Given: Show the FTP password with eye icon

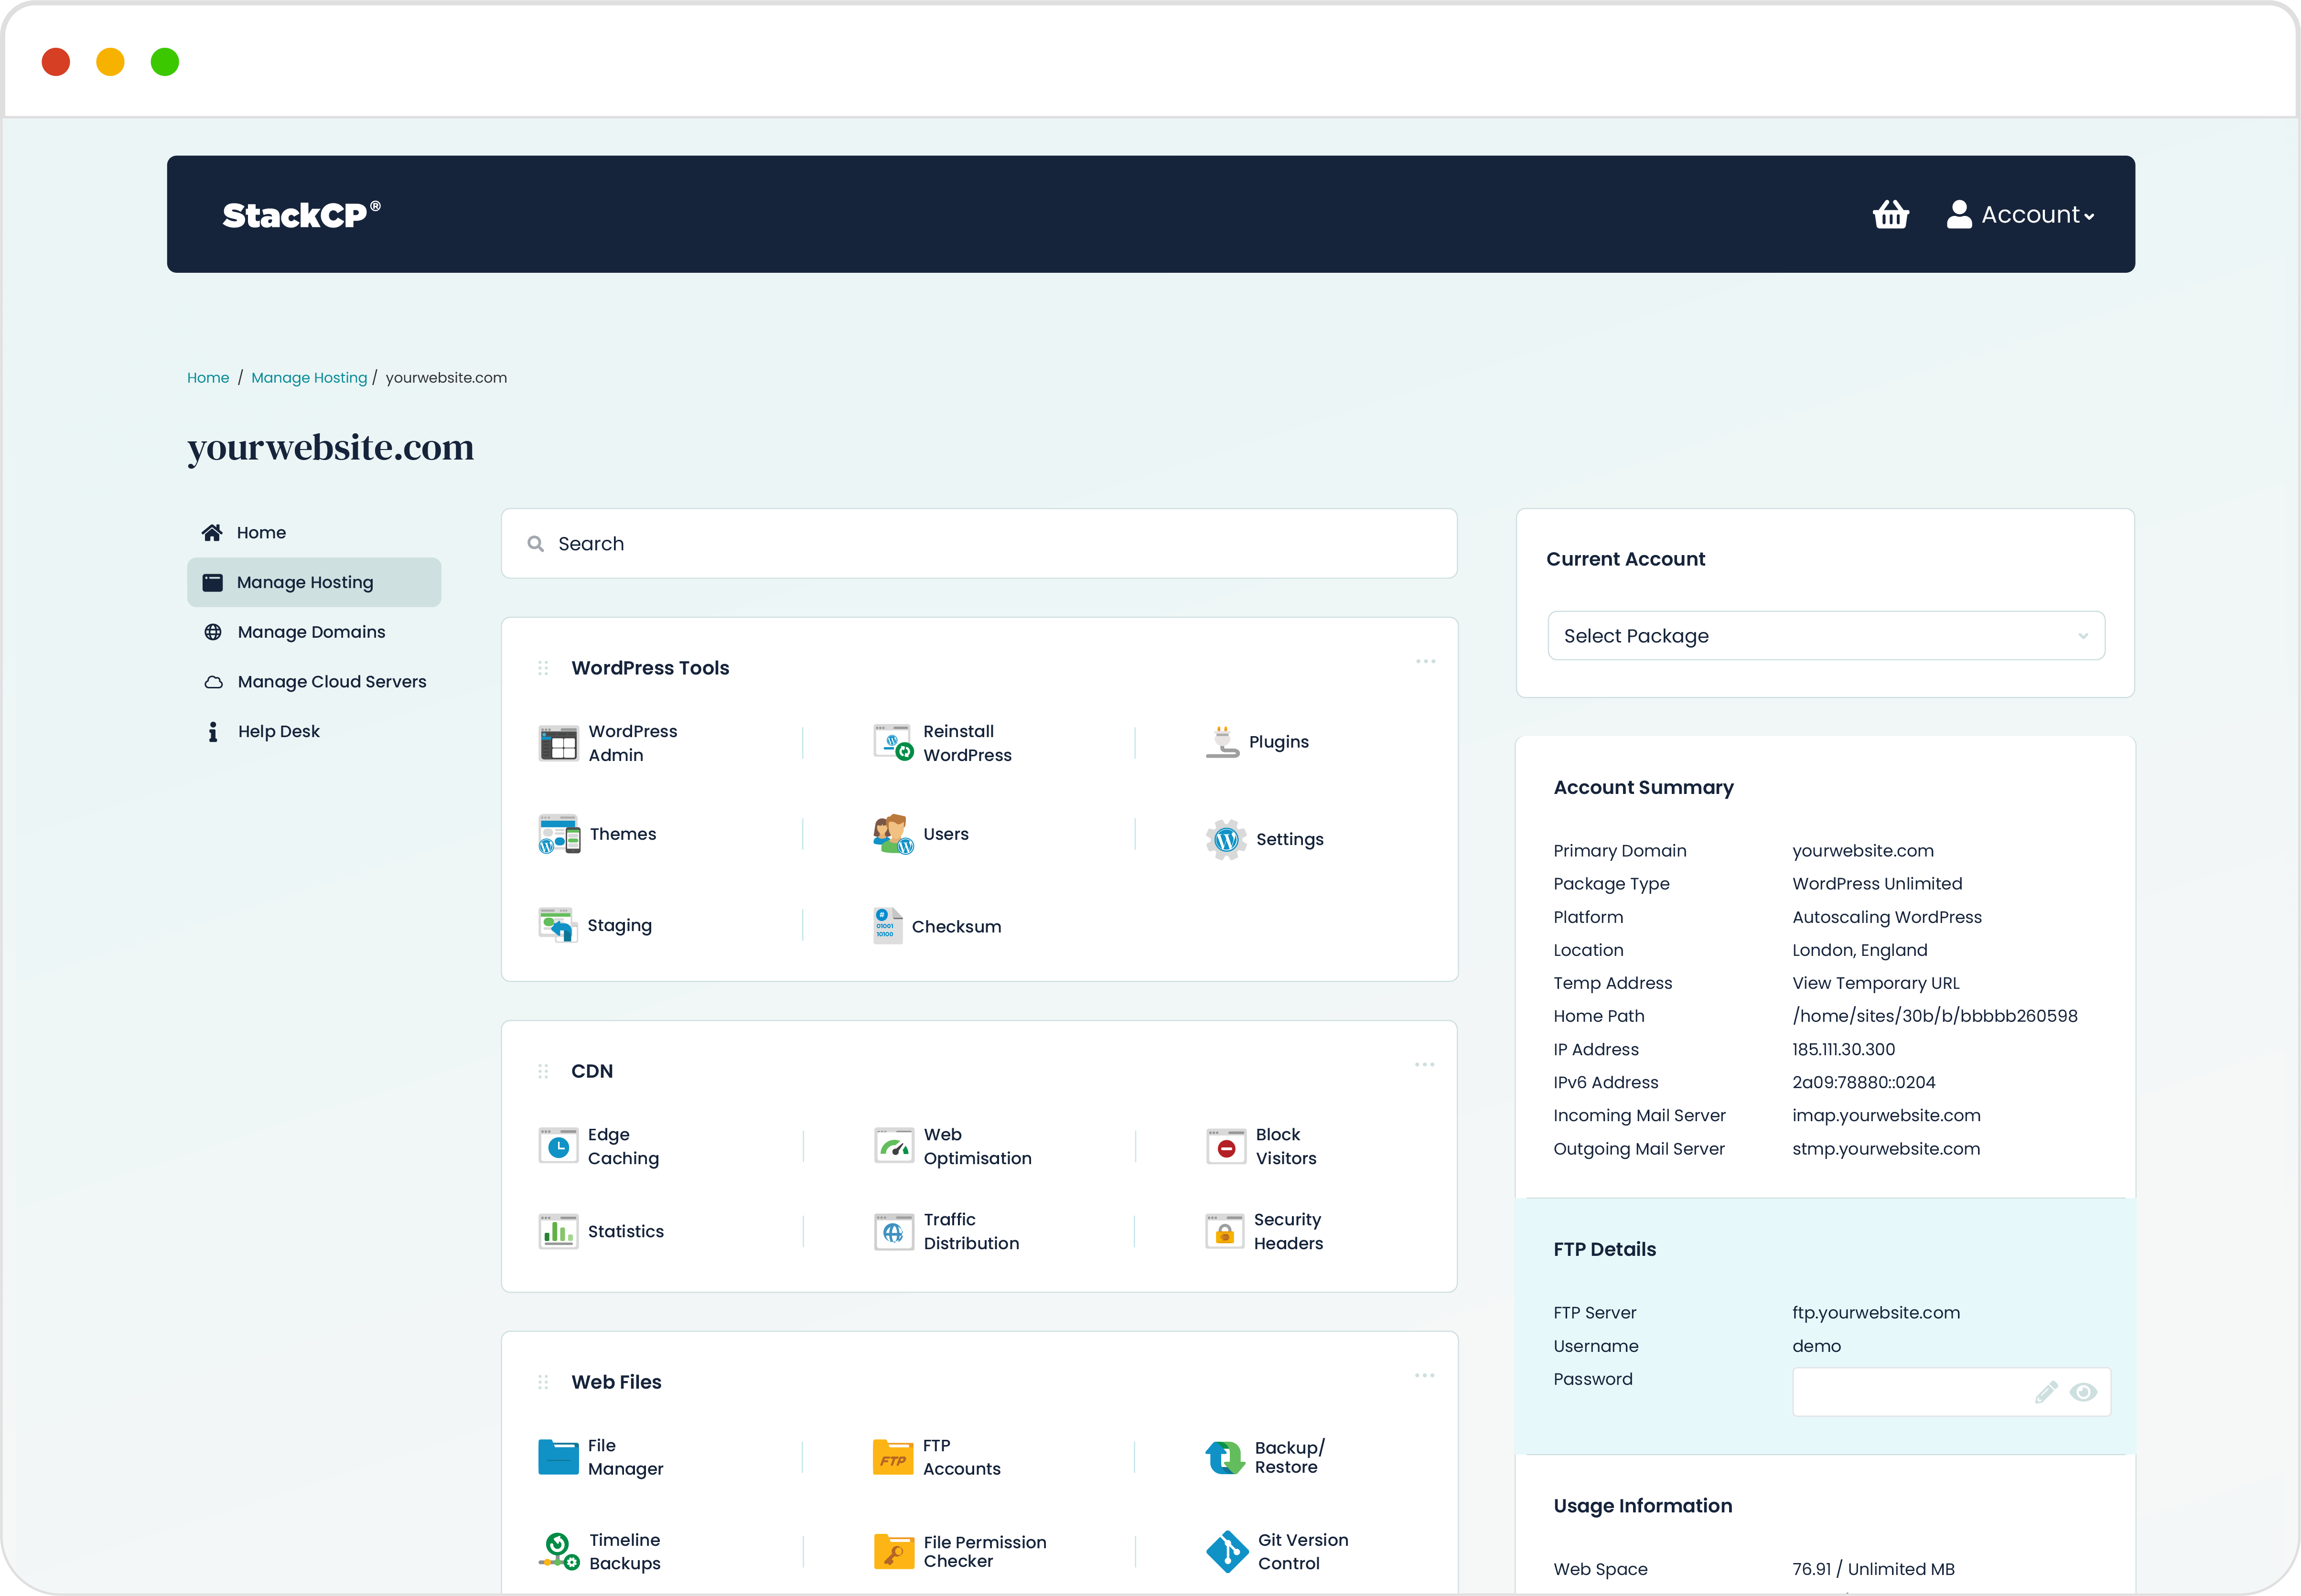Looking at the screenshot, I should point(2083,1392).
